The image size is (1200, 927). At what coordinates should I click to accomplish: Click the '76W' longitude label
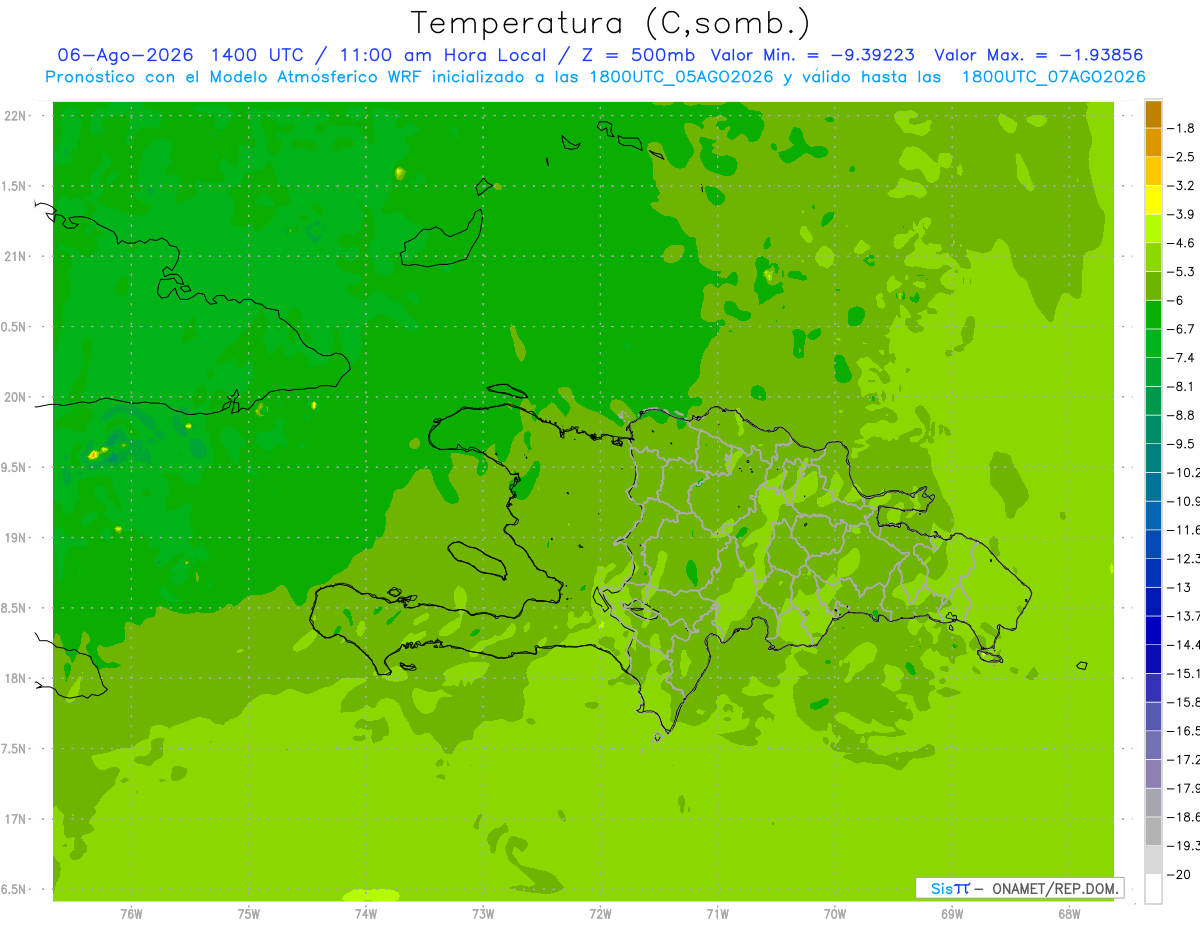(131, 914)
